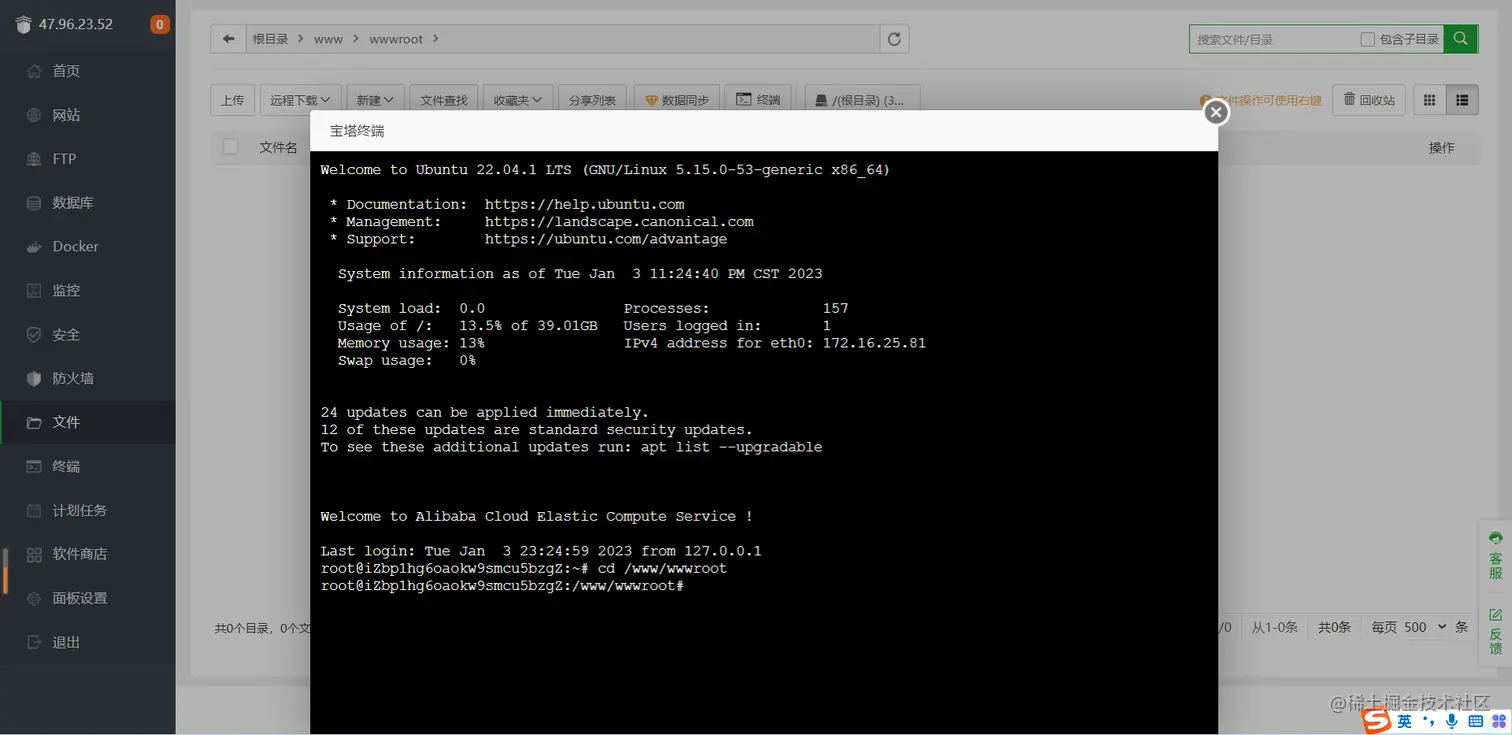The width and height of the screenshot is (1512, 735).
Task: Click the 文件 folder icon in sidebar
Action: pos(34,423)
